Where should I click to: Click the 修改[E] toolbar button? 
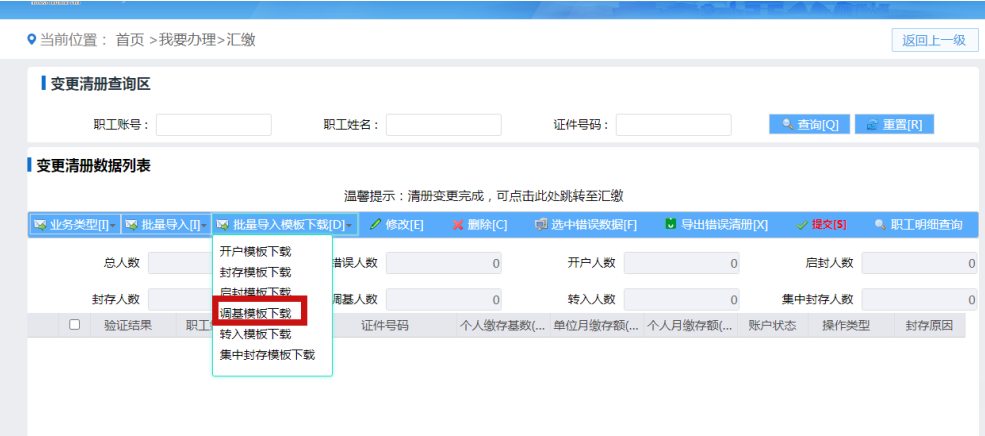(396, 225)
